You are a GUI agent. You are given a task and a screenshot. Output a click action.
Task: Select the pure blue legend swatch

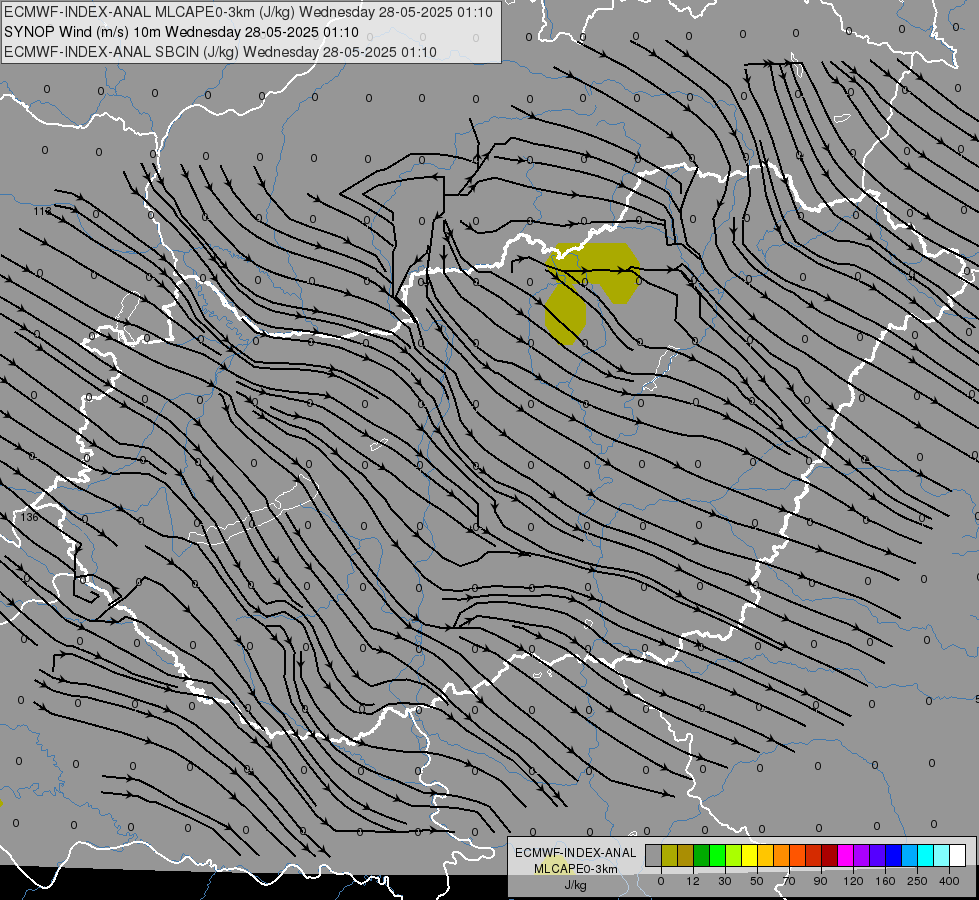pyautogui.click(x=894, y=855)
